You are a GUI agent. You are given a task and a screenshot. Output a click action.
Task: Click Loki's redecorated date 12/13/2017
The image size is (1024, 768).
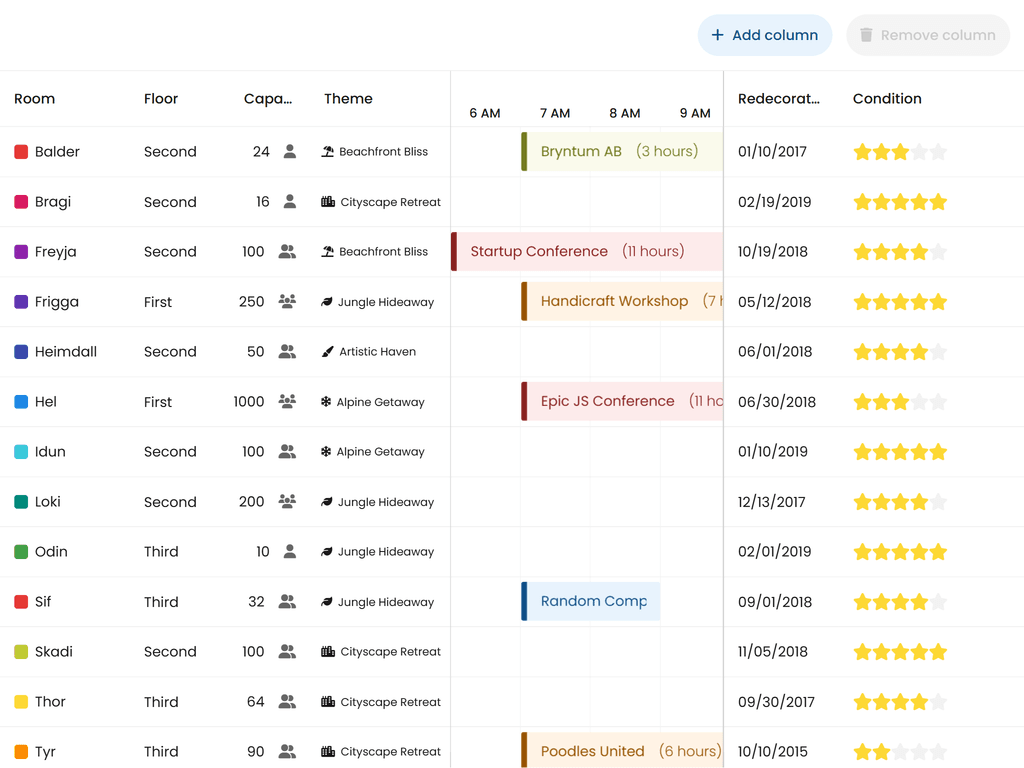[x=772, y=502]
